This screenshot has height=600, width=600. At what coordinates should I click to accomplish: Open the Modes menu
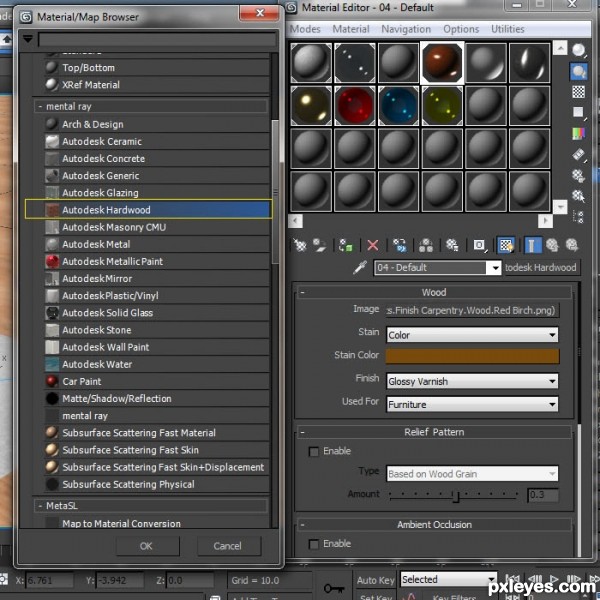point(305,29)
